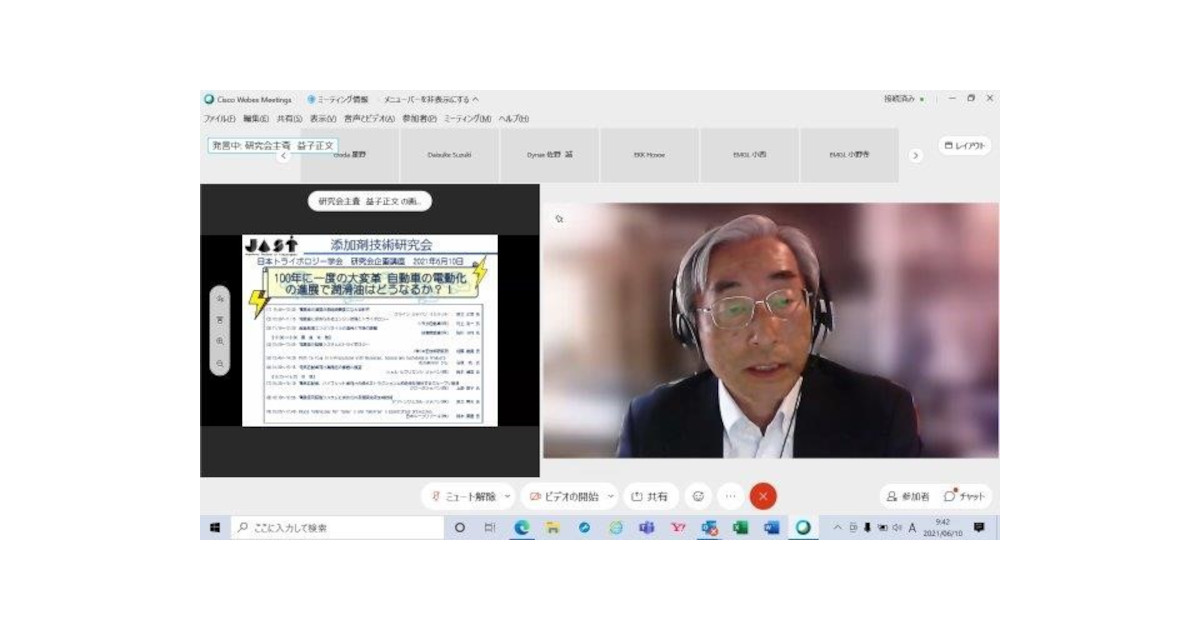Image resolution: width=1200 pixels, height=630 pixels.
Task: Select the fit-to-window icon in the sidebar
Action: (221, 320)
